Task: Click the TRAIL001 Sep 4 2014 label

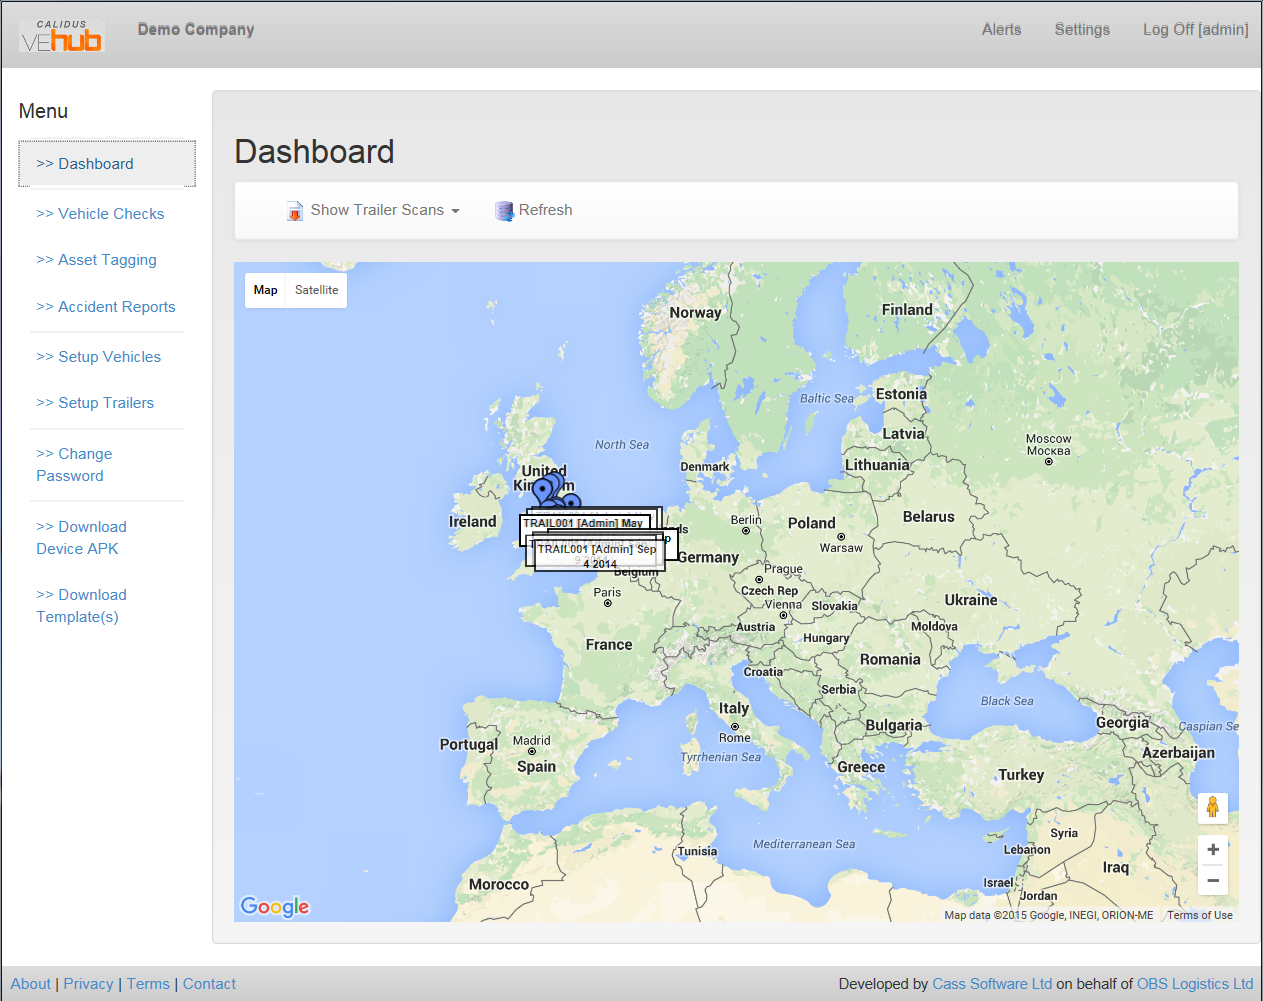Action: click(599, 556)
